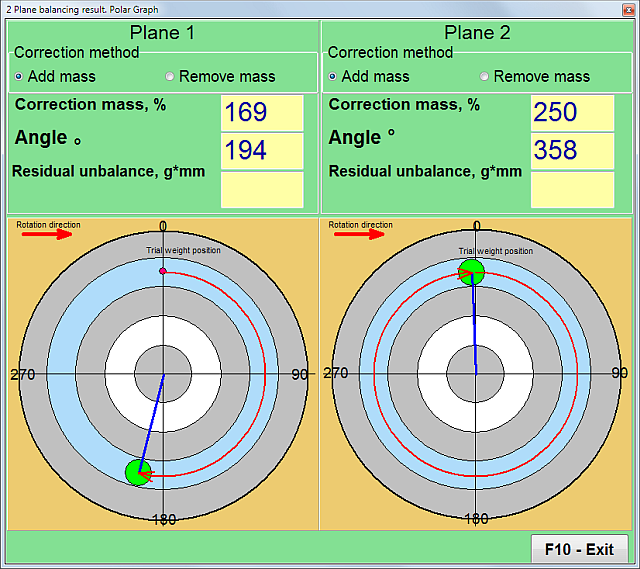Screen dimensions: 640x569
Task: Click the F10 - Exit button
Action: pos(579,549)
